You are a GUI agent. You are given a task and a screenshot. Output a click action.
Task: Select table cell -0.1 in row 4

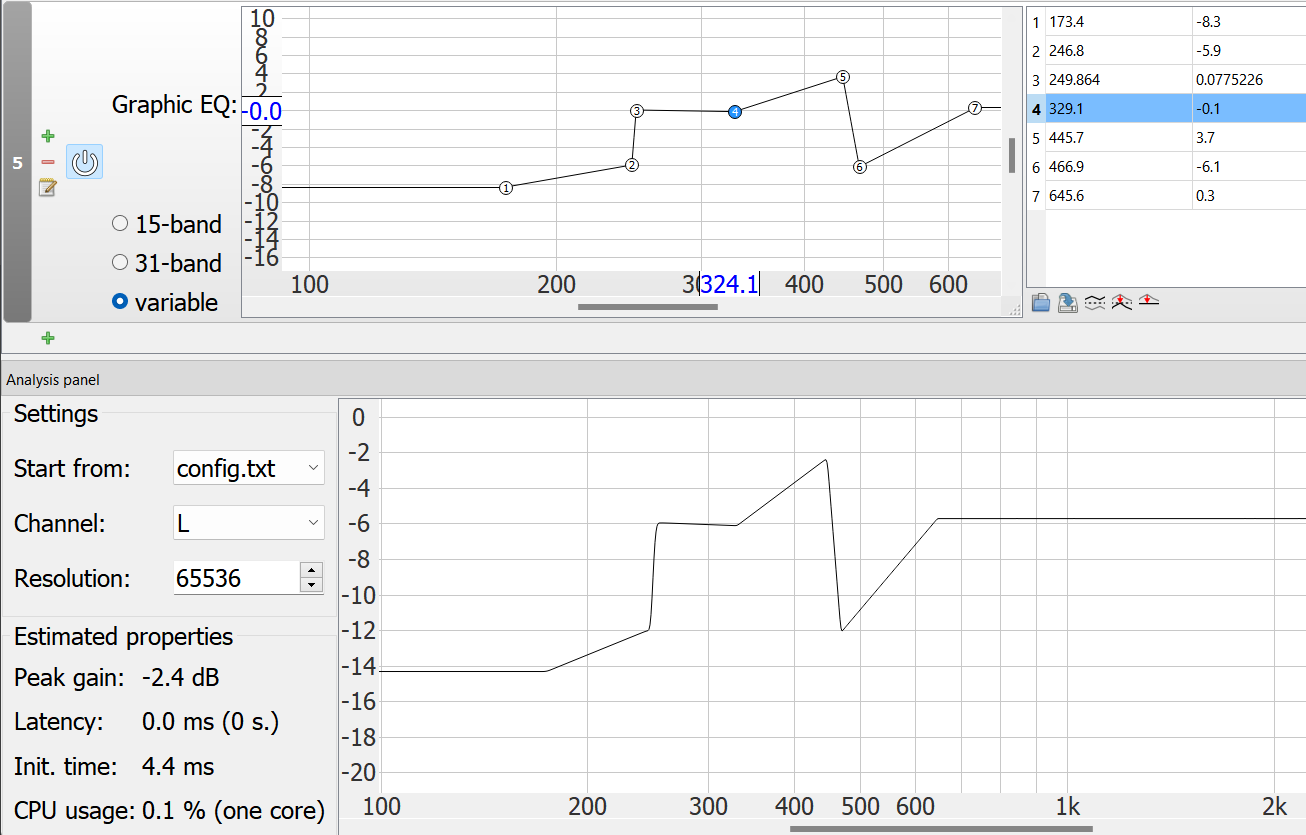pos(1249,108)
